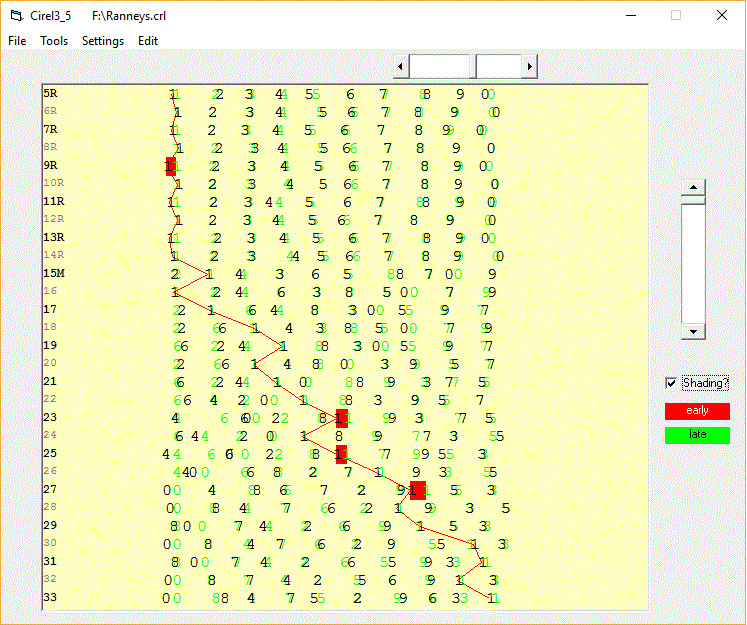The height and width of the screenshot is (625, 747).
Task: Open the Edit menu
Action: click(148, 41)
